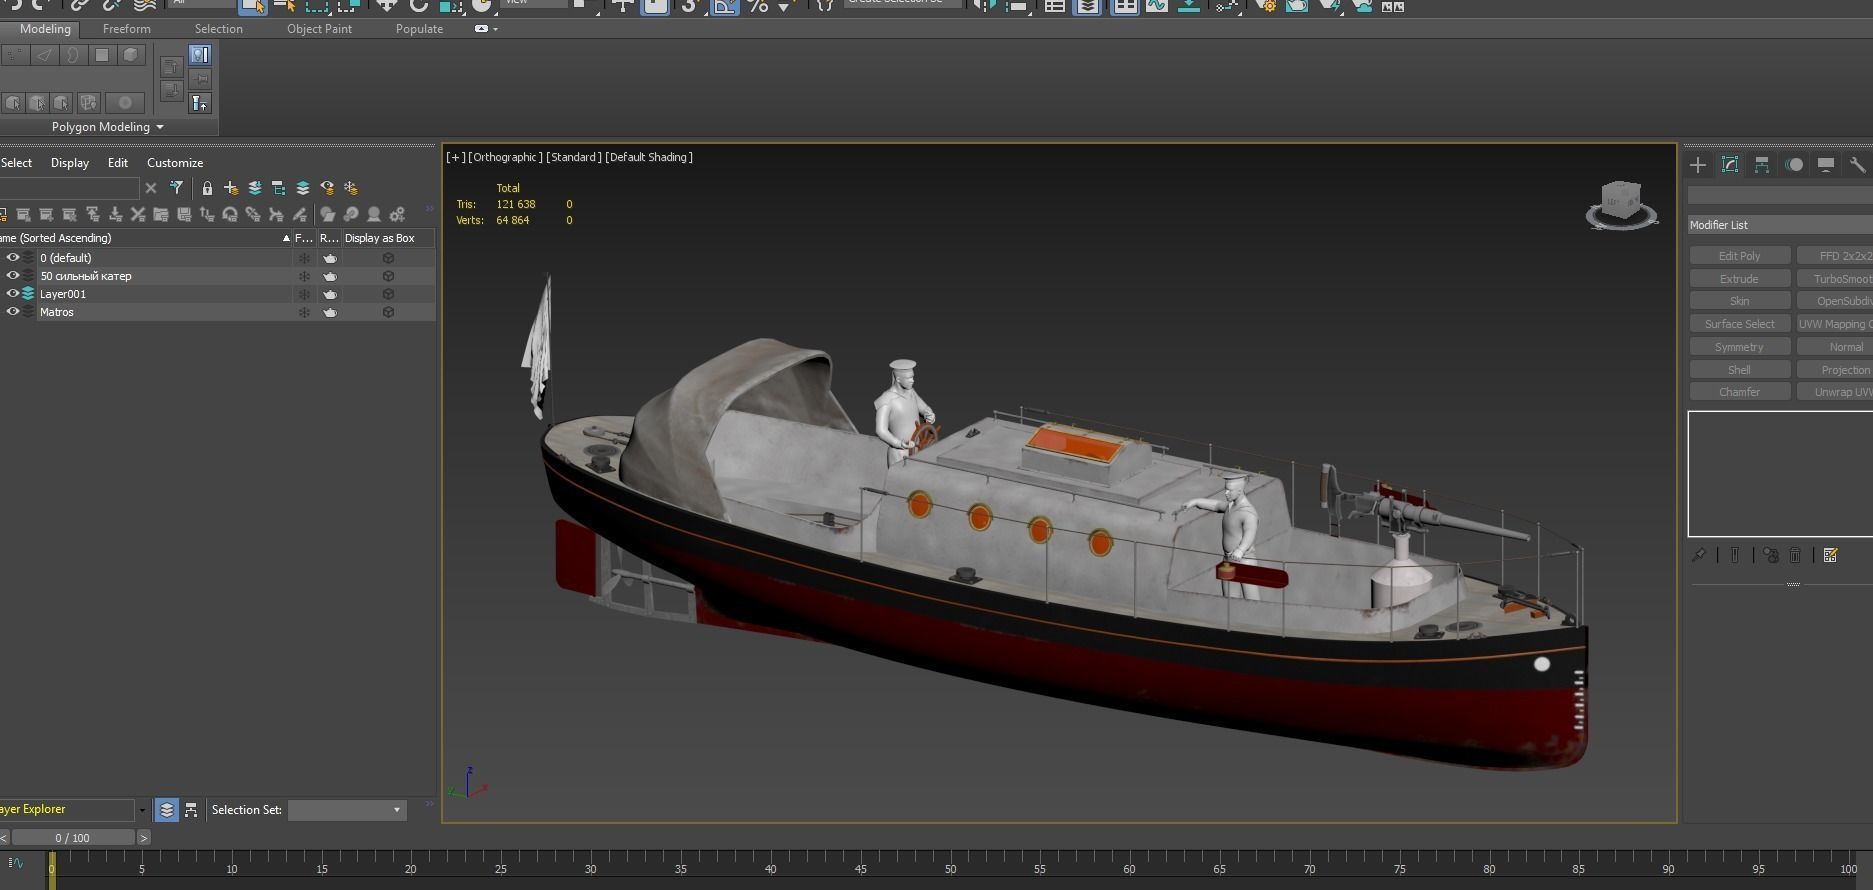Click sort by hierarchy icon at bottom
This screenshot has width=1873, height=890.
191,810
